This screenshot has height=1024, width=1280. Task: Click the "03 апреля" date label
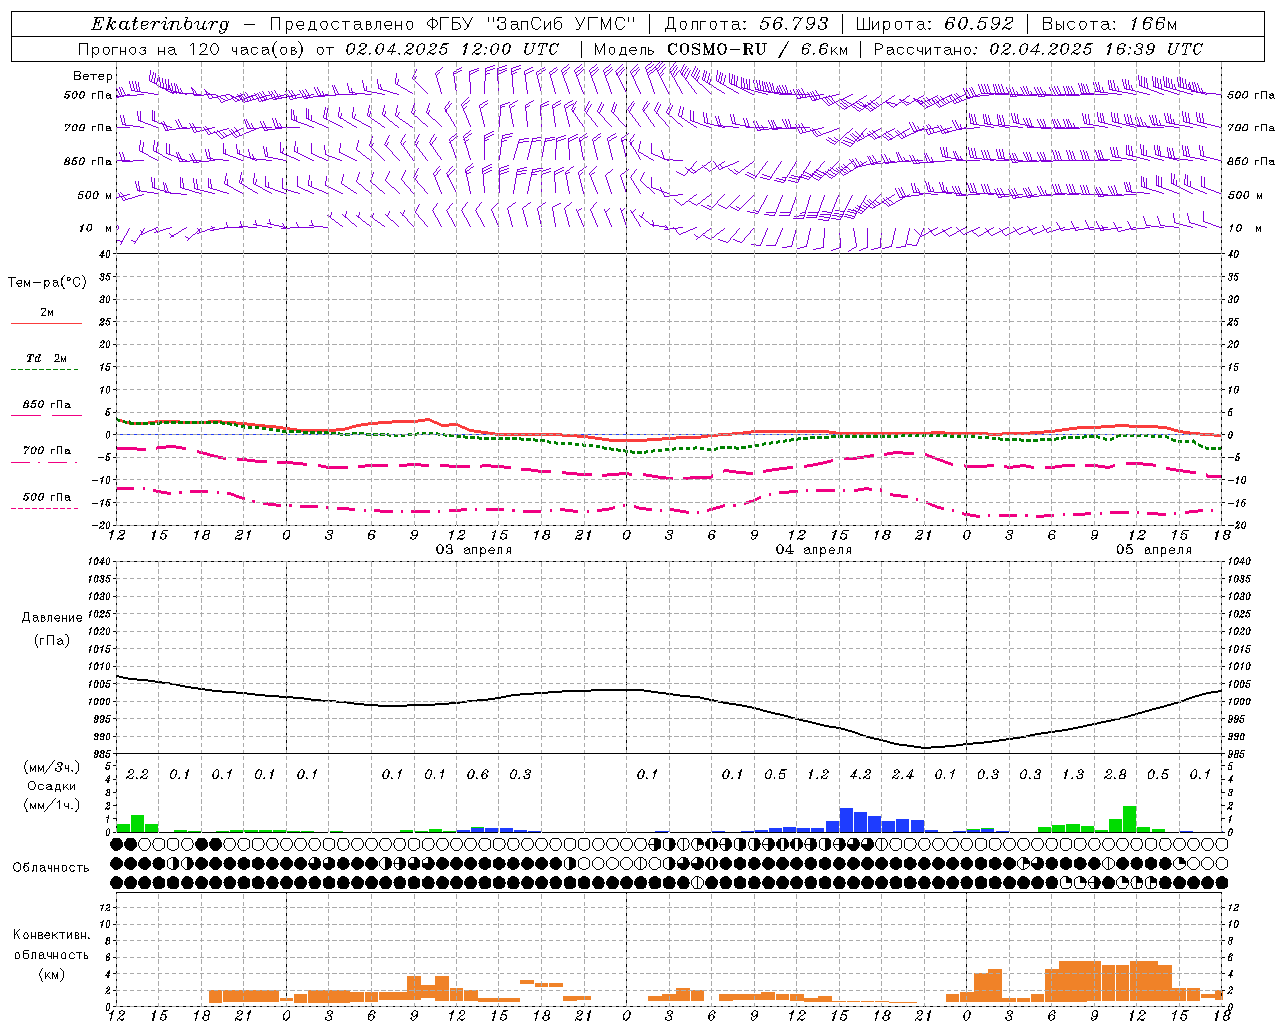click(474, 550)
